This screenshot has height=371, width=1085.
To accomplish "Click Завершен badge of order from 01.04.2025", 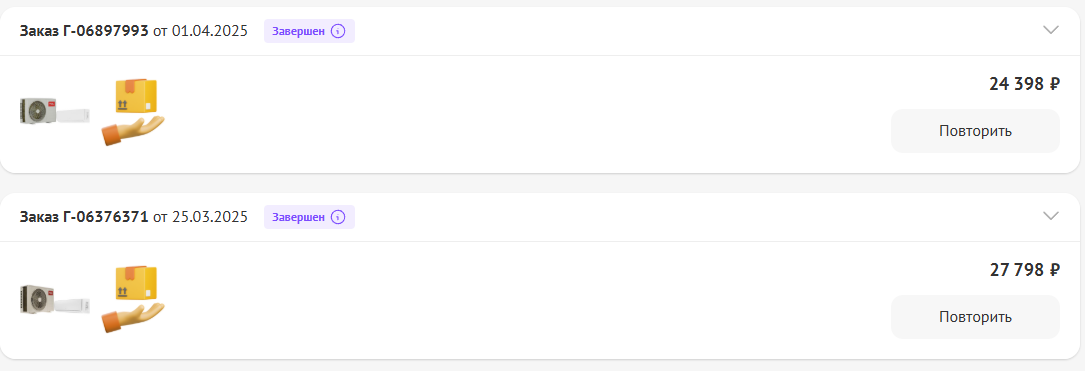I will coord(309,31).
